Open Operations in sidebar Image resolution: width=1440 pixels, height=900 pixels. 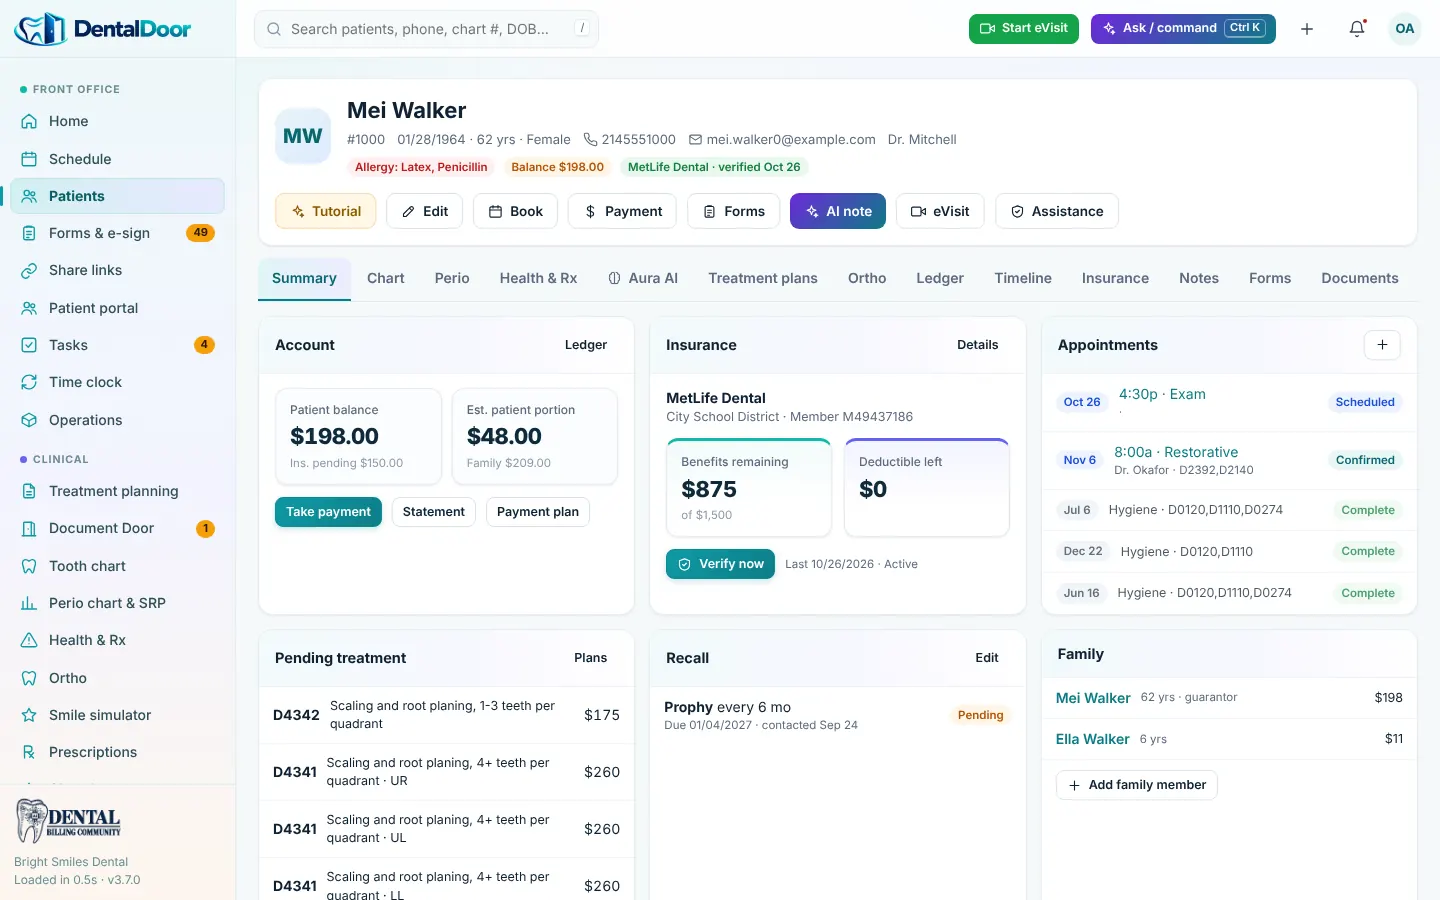[x=117, y=420]
